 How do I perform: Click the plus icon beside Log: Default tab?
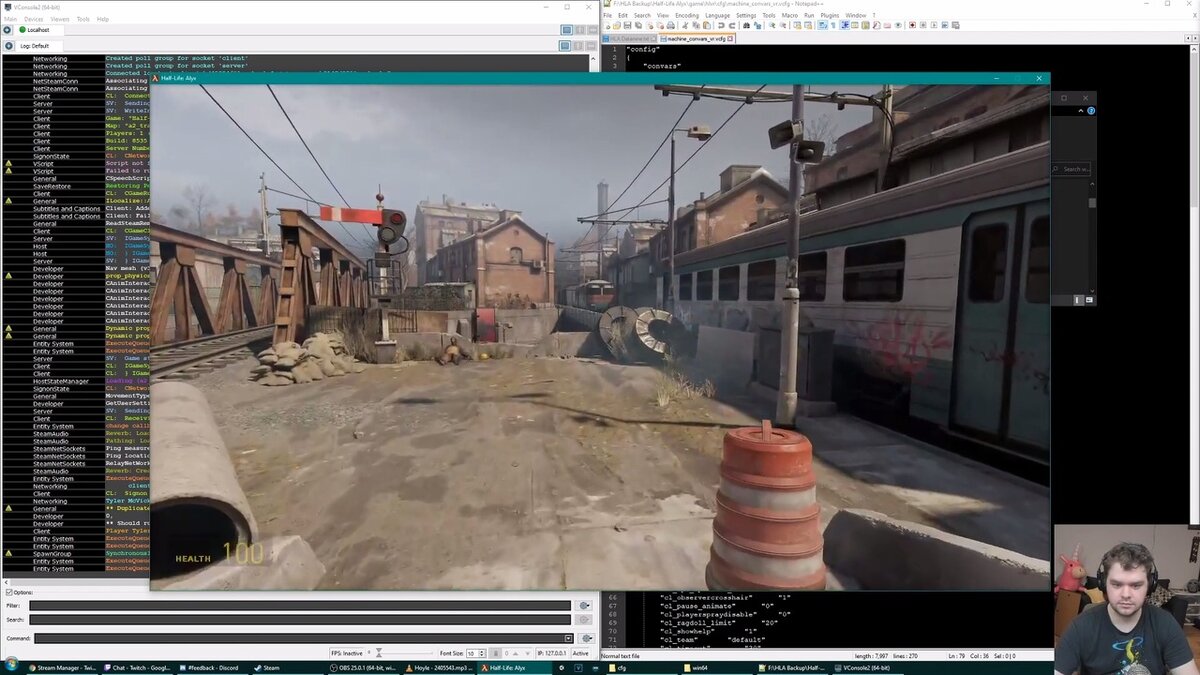click(x=8, y=46)
